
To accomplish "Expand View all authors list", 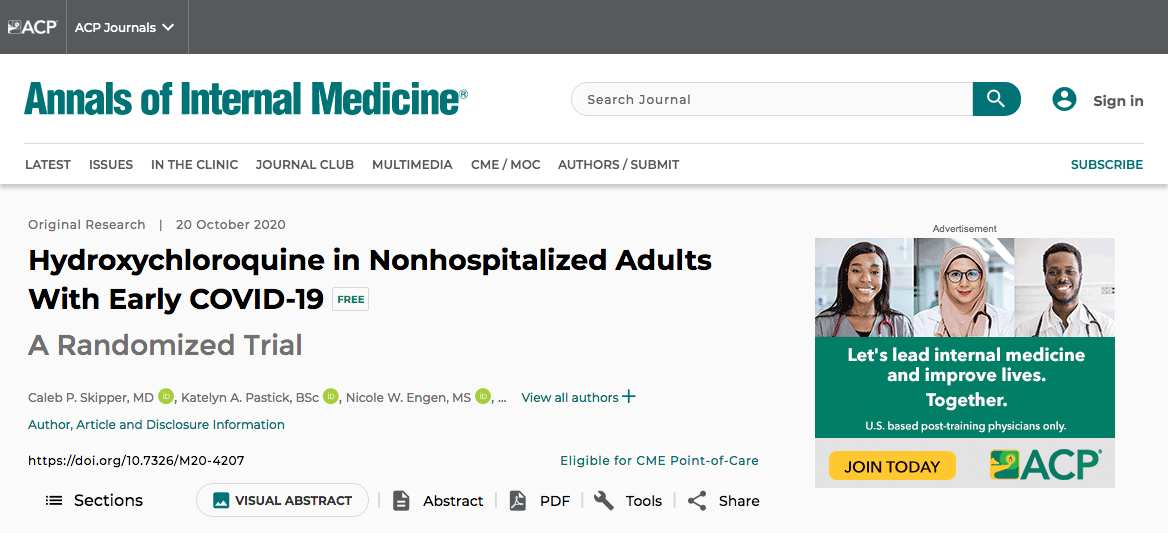I will point(578,397).
